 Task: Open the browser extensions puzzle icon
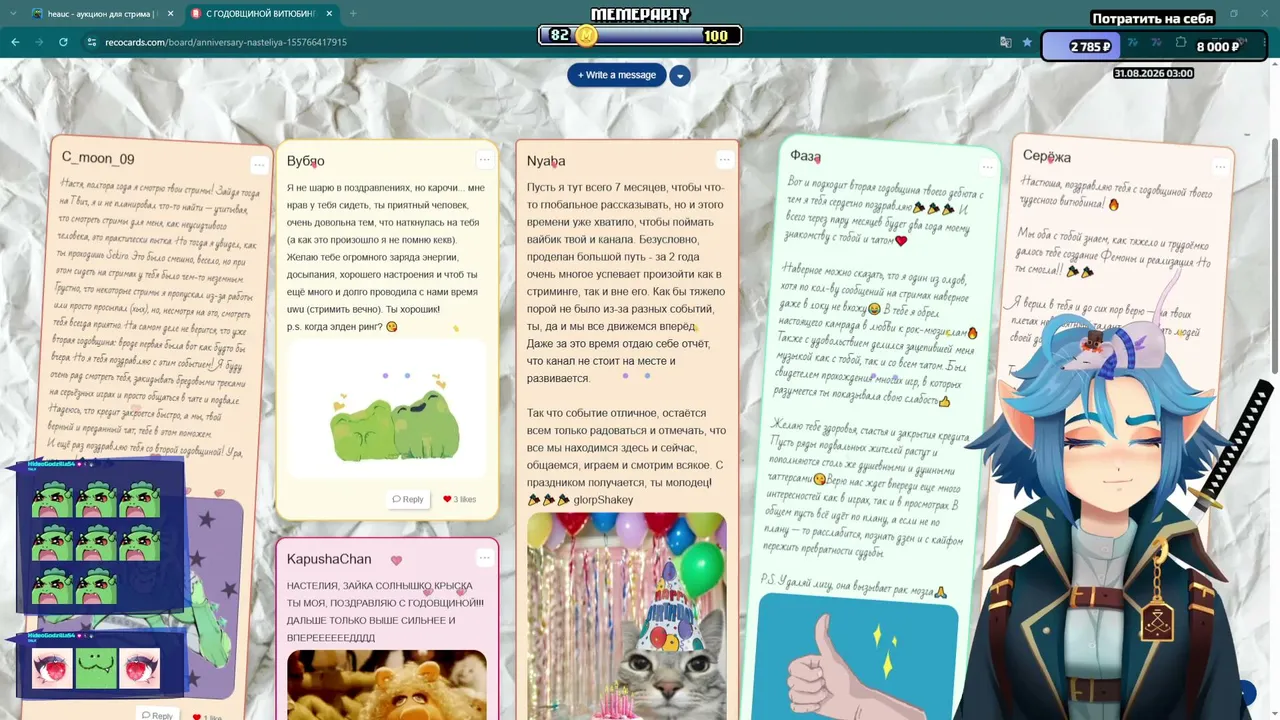tap(1181, 43)
